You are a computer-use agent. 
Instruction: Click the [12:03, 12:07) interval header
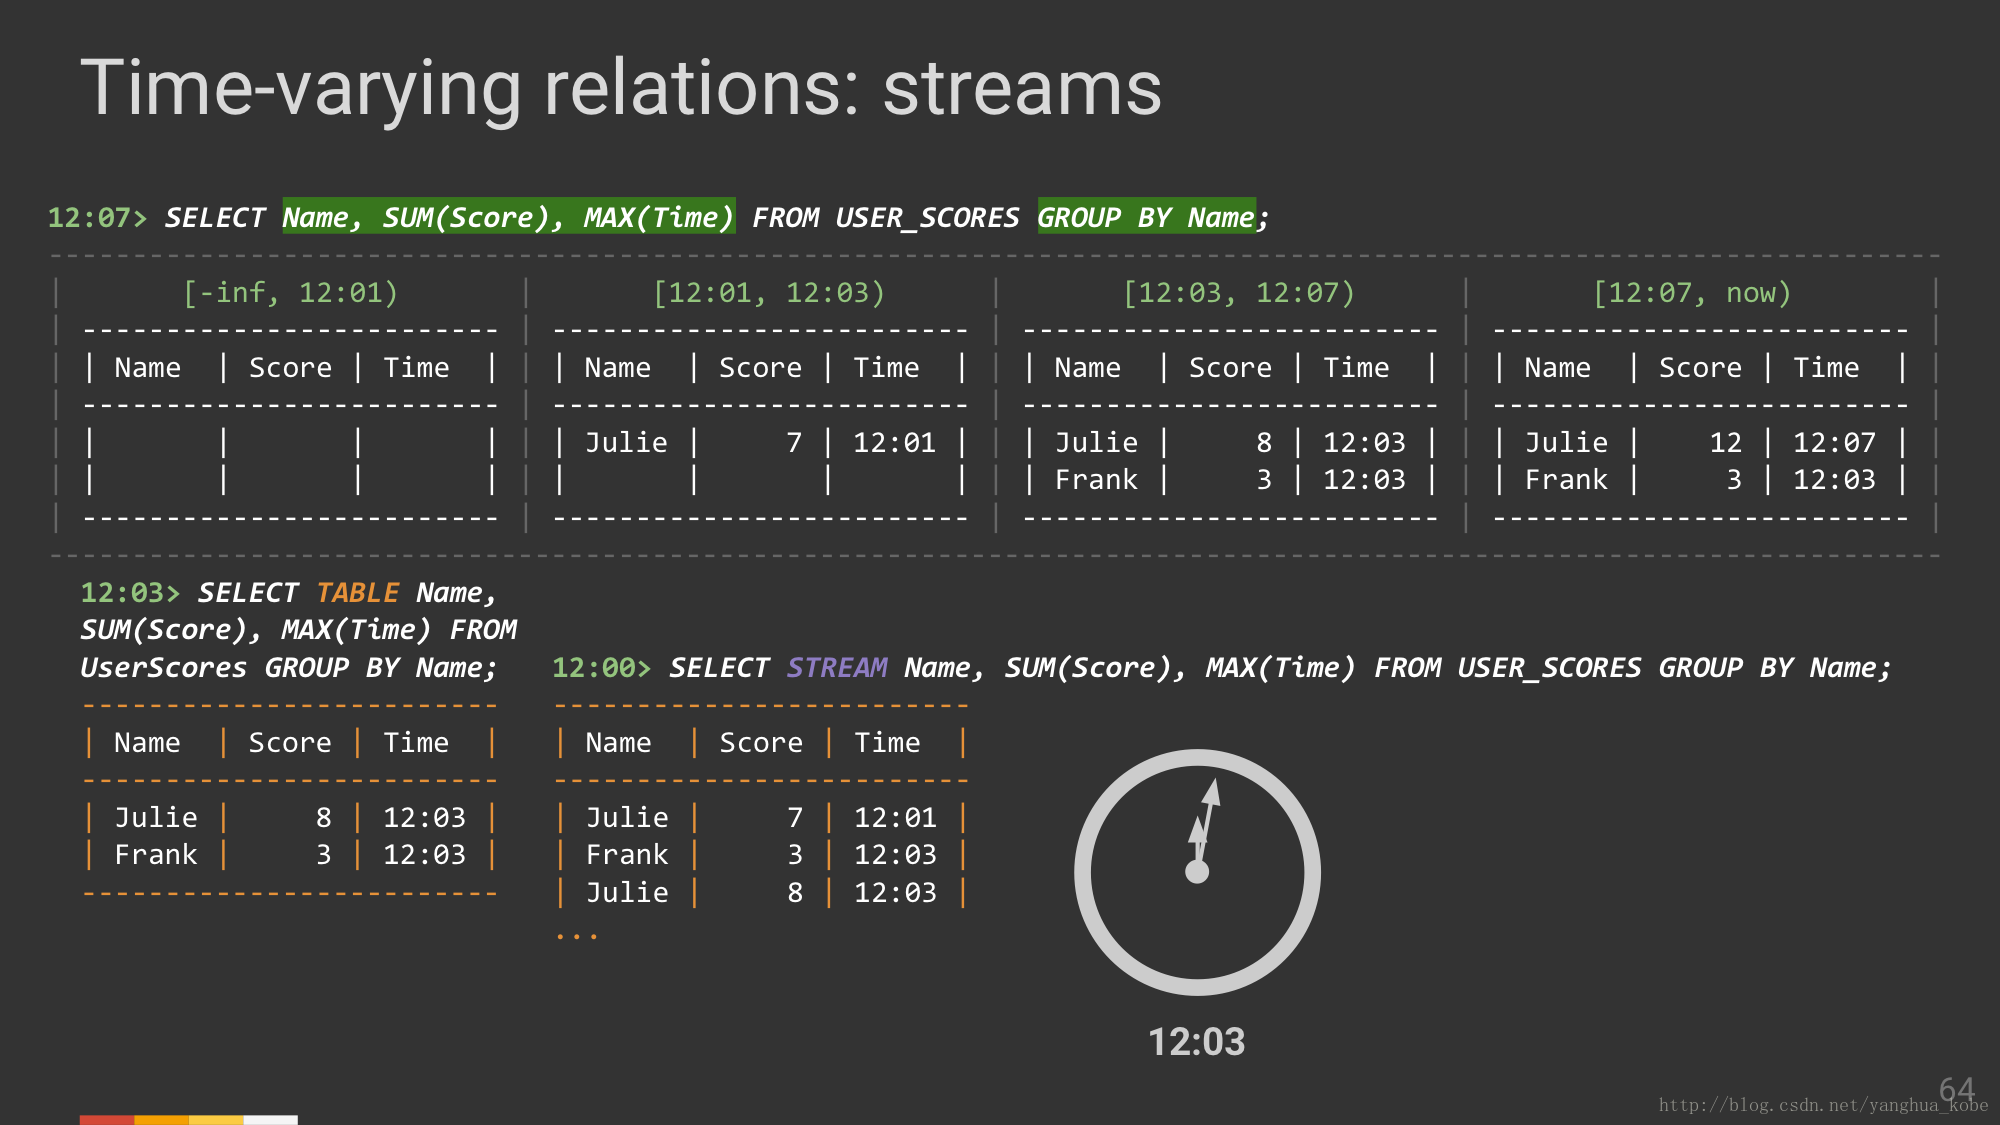pos(1238,293)
